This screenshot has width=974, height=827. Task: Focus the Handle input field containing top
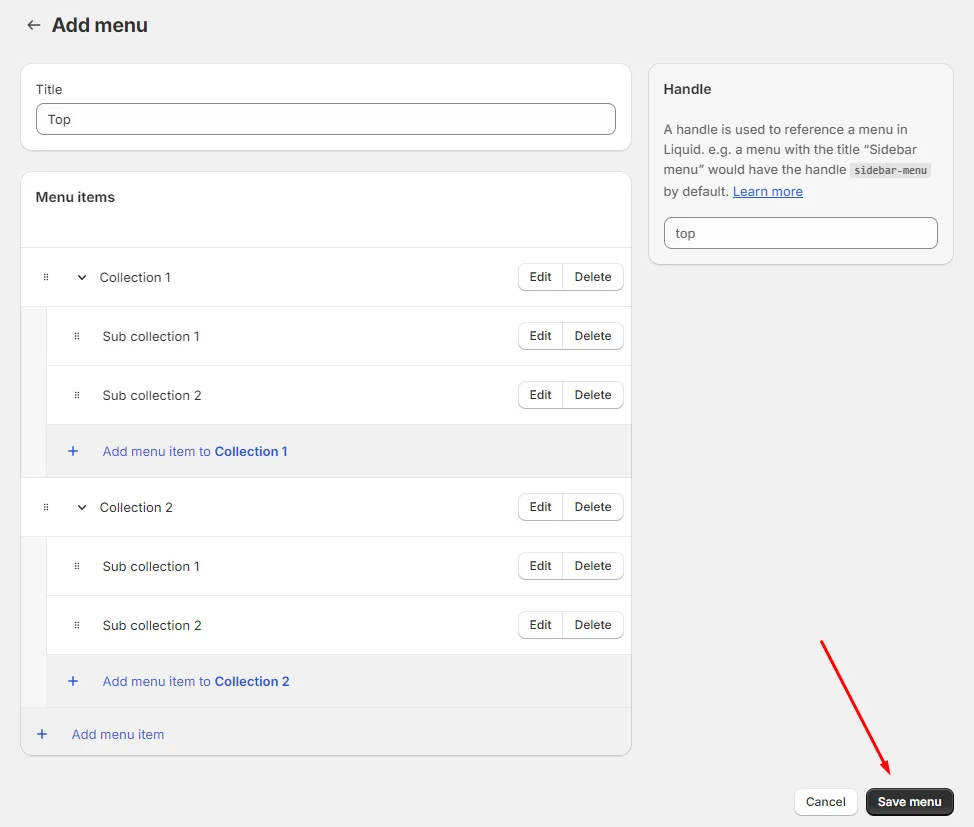pos(800,233)
